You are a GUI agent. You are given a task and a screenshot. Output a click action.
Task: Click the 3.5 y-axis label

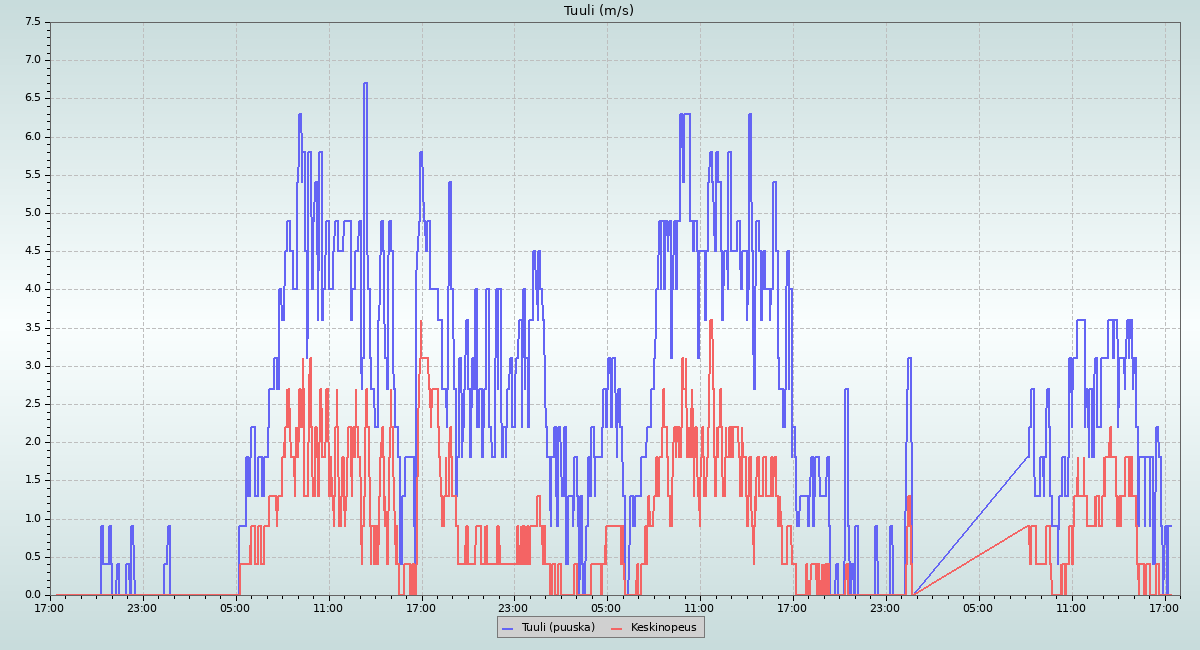(x=32, y=328)
